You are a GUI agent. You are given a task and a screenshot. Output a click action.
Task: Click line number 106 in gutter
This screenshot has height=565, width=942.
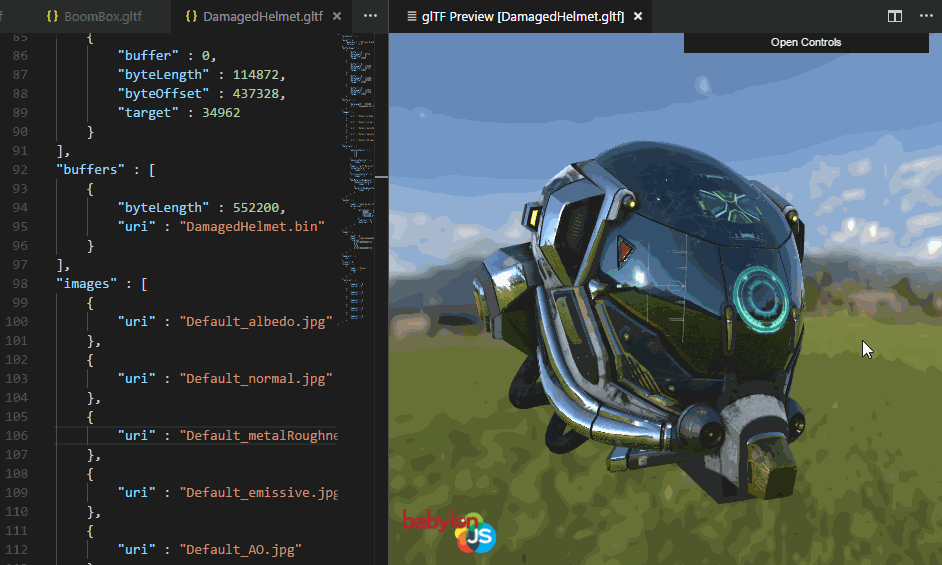tap(16, 436)
